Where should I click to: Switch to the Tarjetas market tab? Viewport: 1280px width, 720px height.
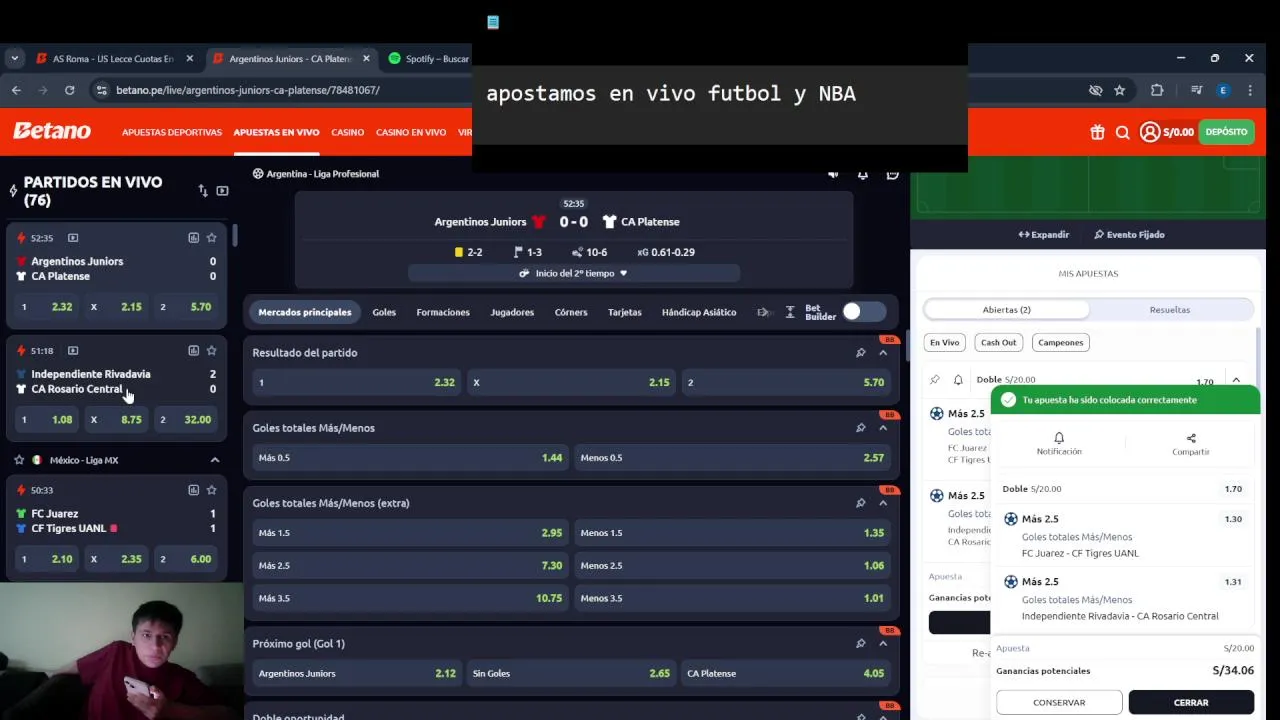point(625,312)
